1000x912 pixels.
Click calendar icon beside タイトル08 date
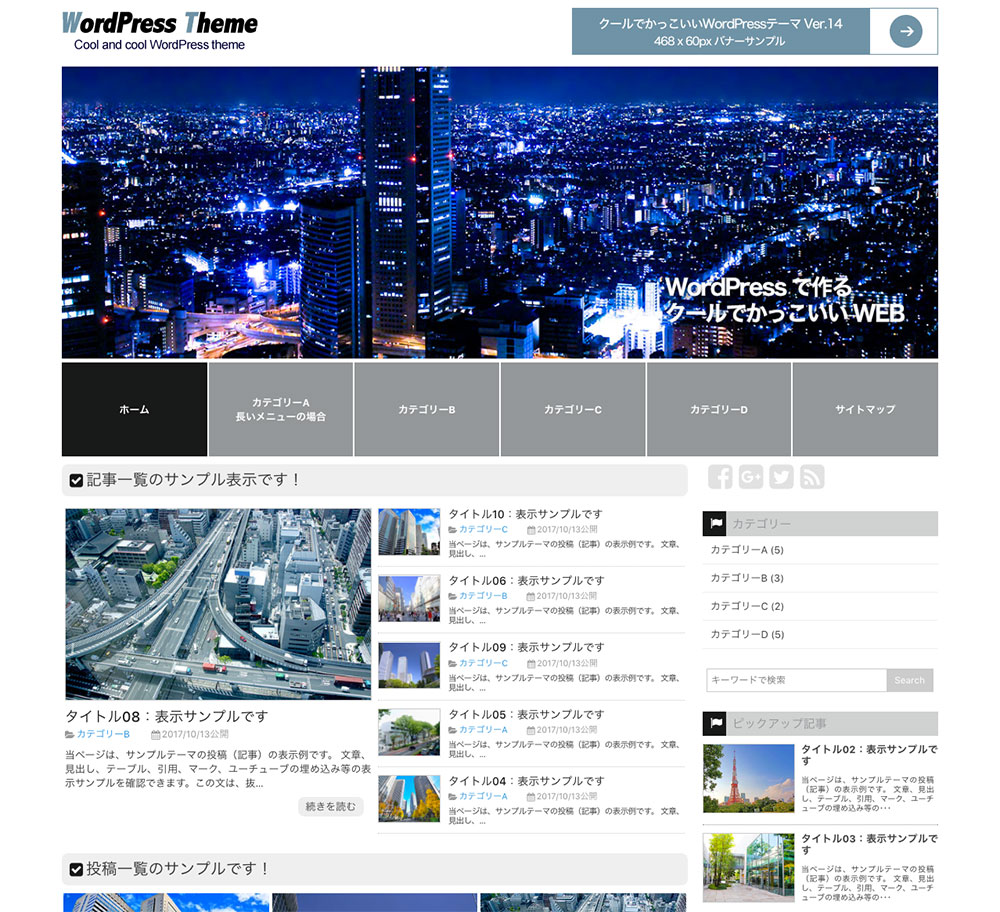(x=156, y=735)
